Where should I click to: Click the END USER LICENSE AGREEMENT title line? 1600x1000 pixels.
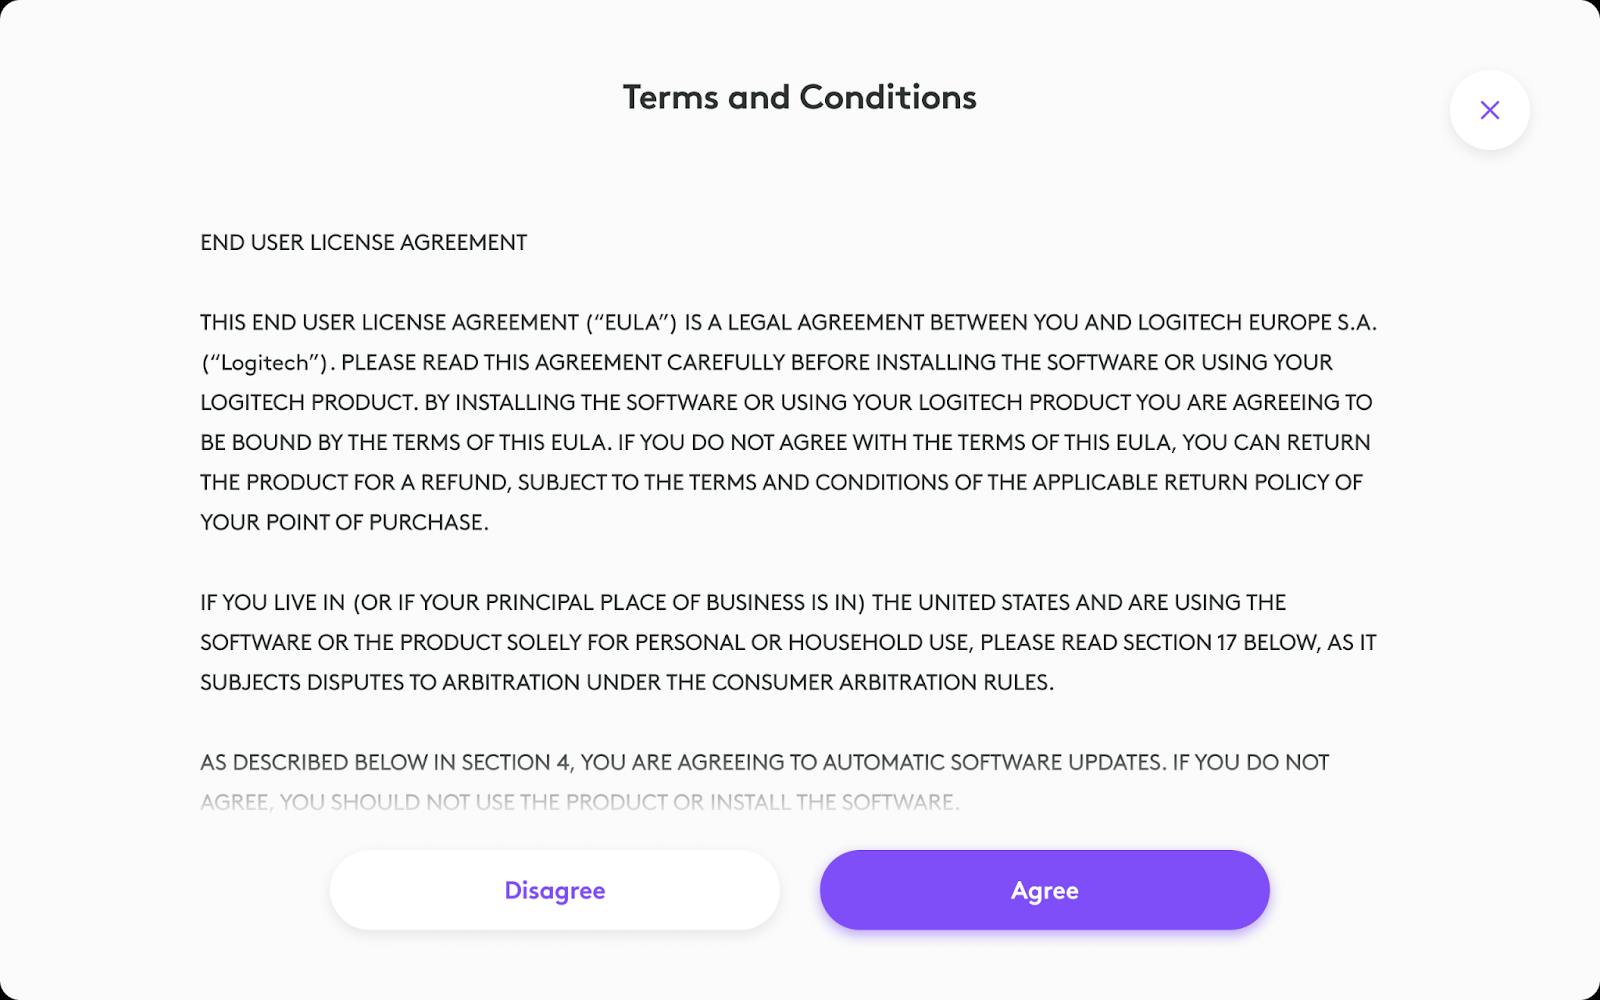point(363,243)
